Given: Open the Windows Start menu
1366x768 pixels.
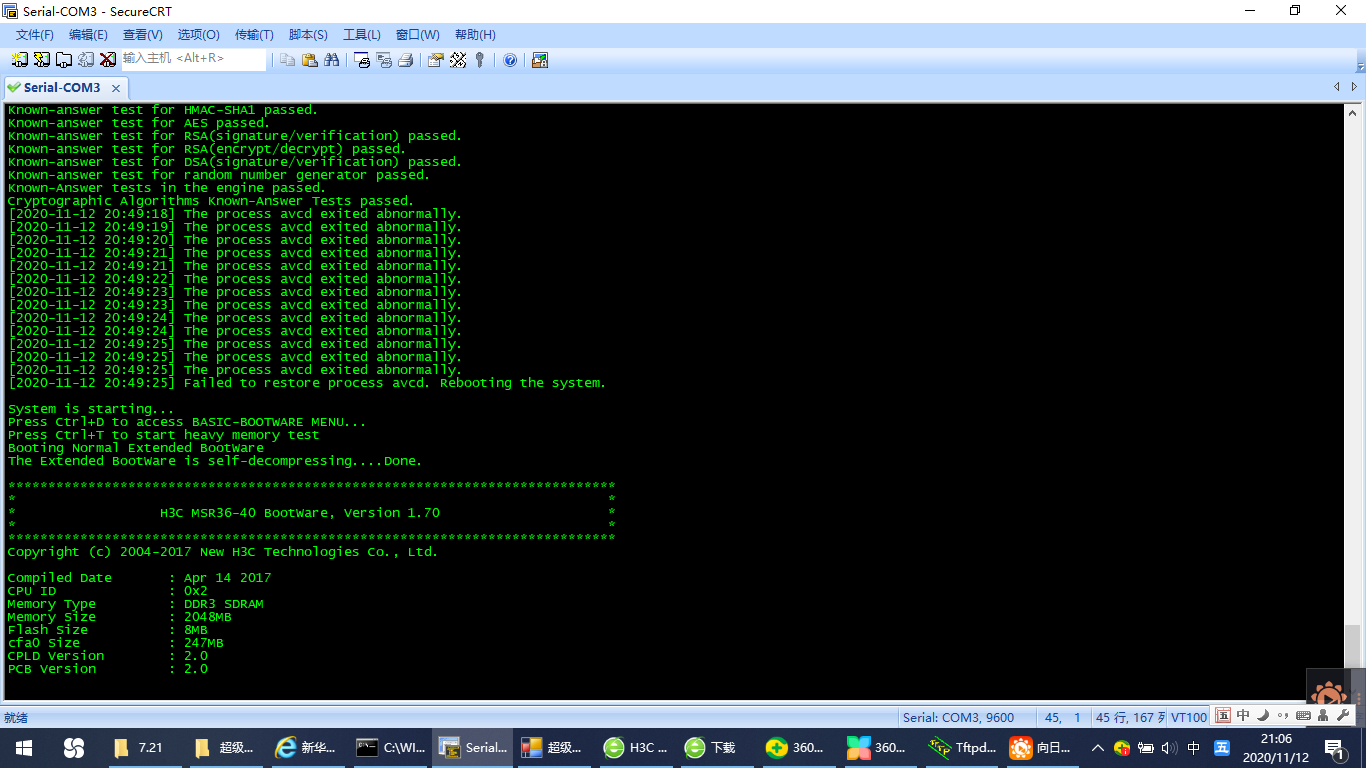Looking at the screenshot, I should click(x=24, y=747).
